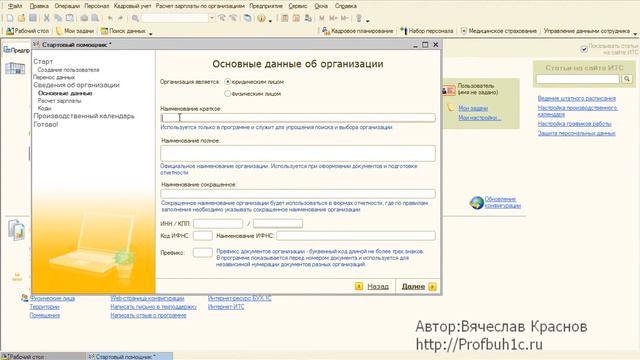
Task: Select the физическим лицом radio button
Action: point(228,93)
